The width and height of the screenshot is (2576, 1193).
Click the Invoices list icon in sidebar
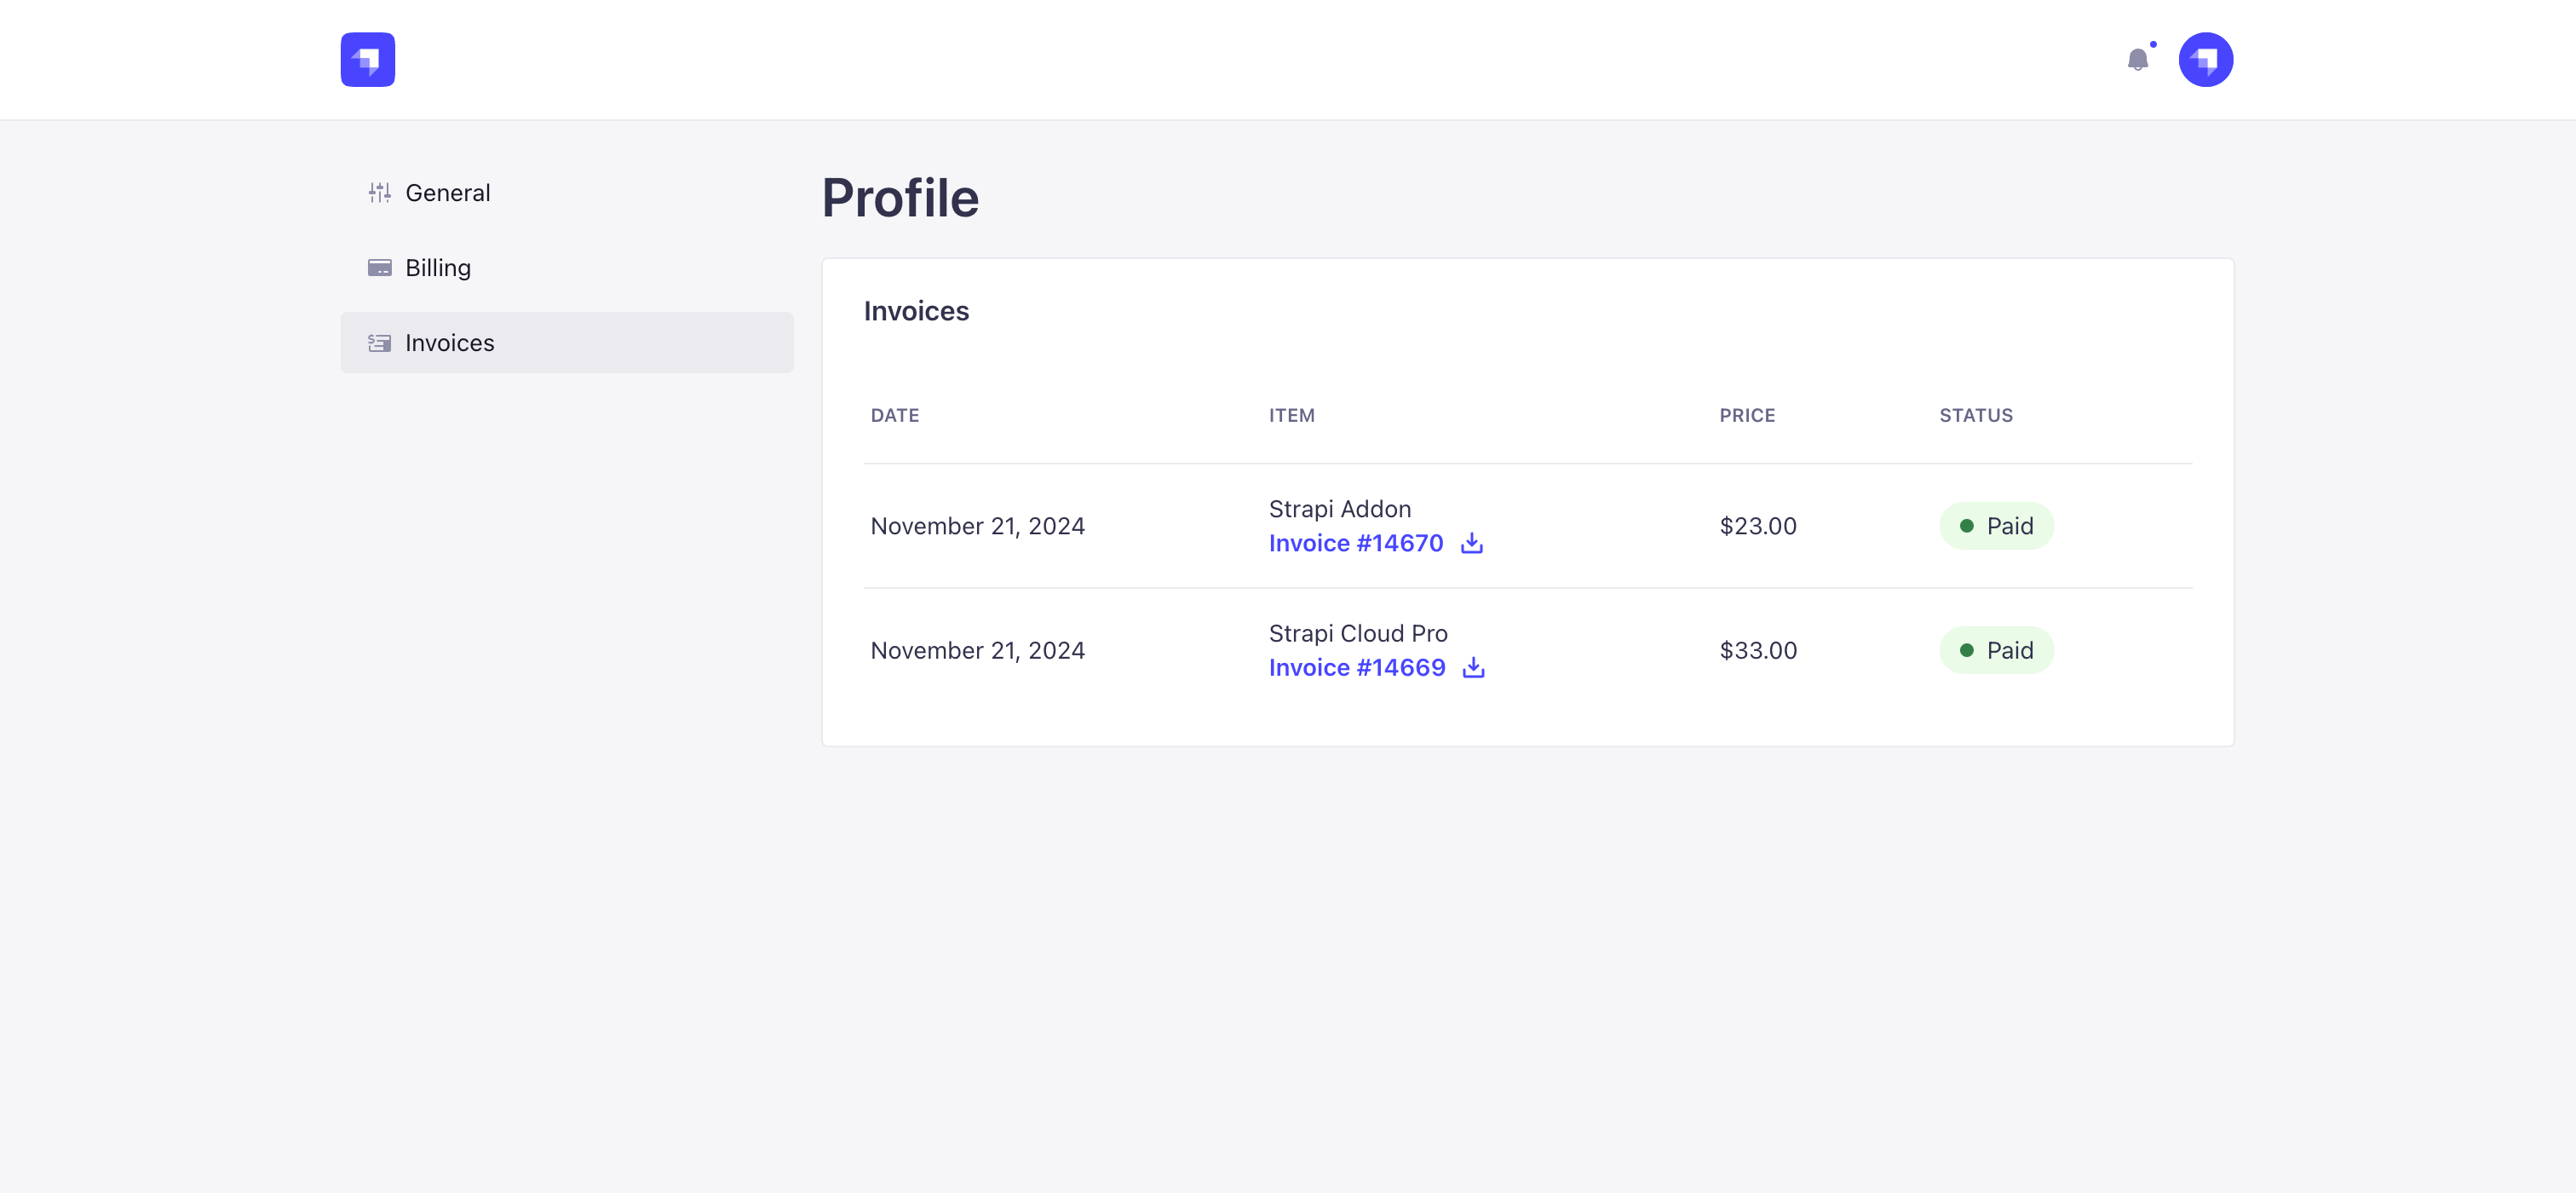(x=379, y=342)
